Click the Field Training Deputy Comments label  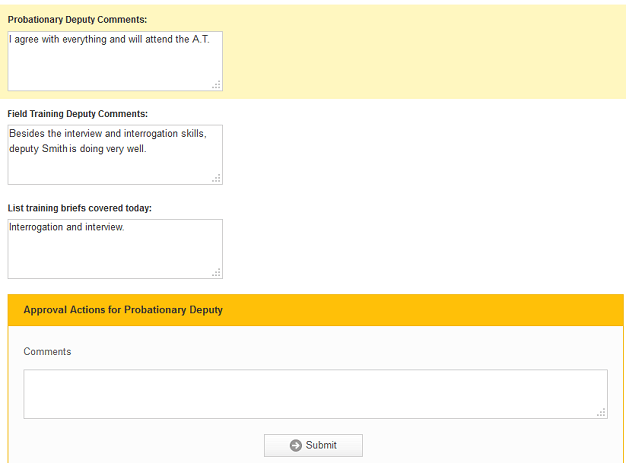[77, 114]
